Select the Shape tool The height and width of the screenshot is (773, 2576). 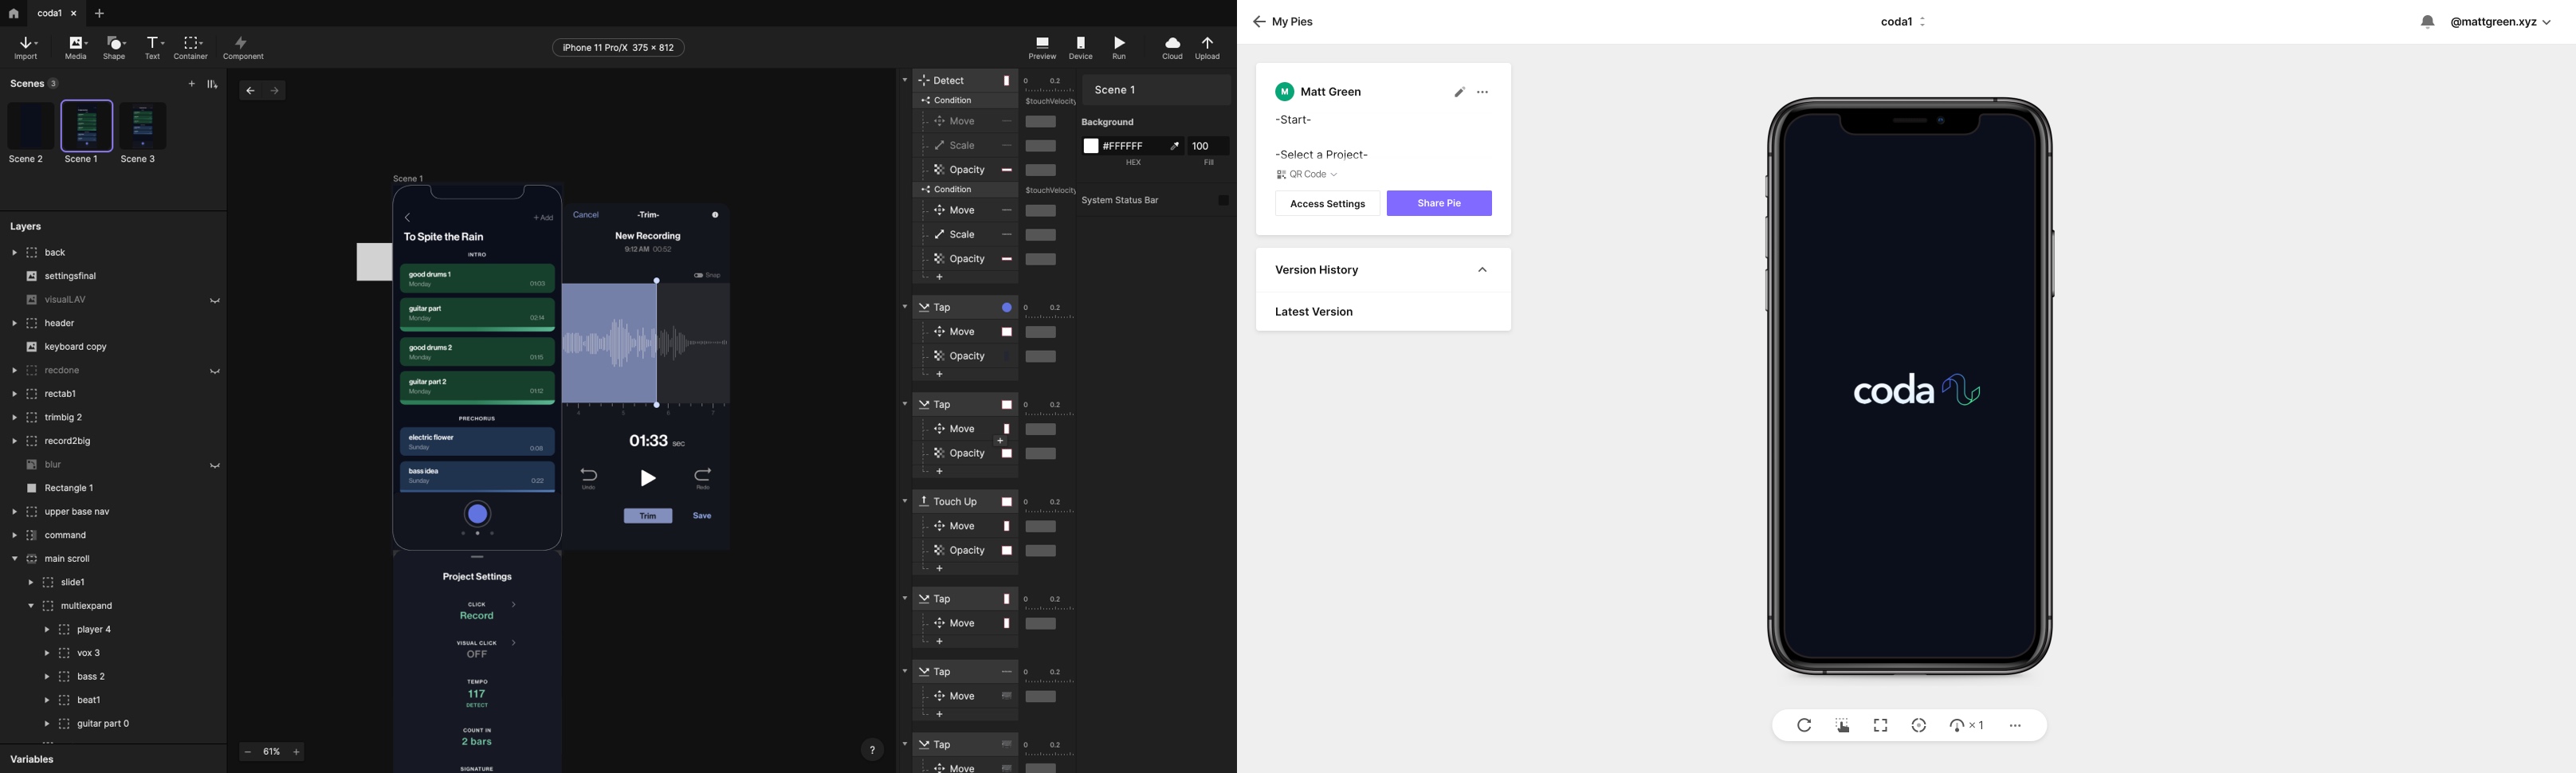point(115,48)
